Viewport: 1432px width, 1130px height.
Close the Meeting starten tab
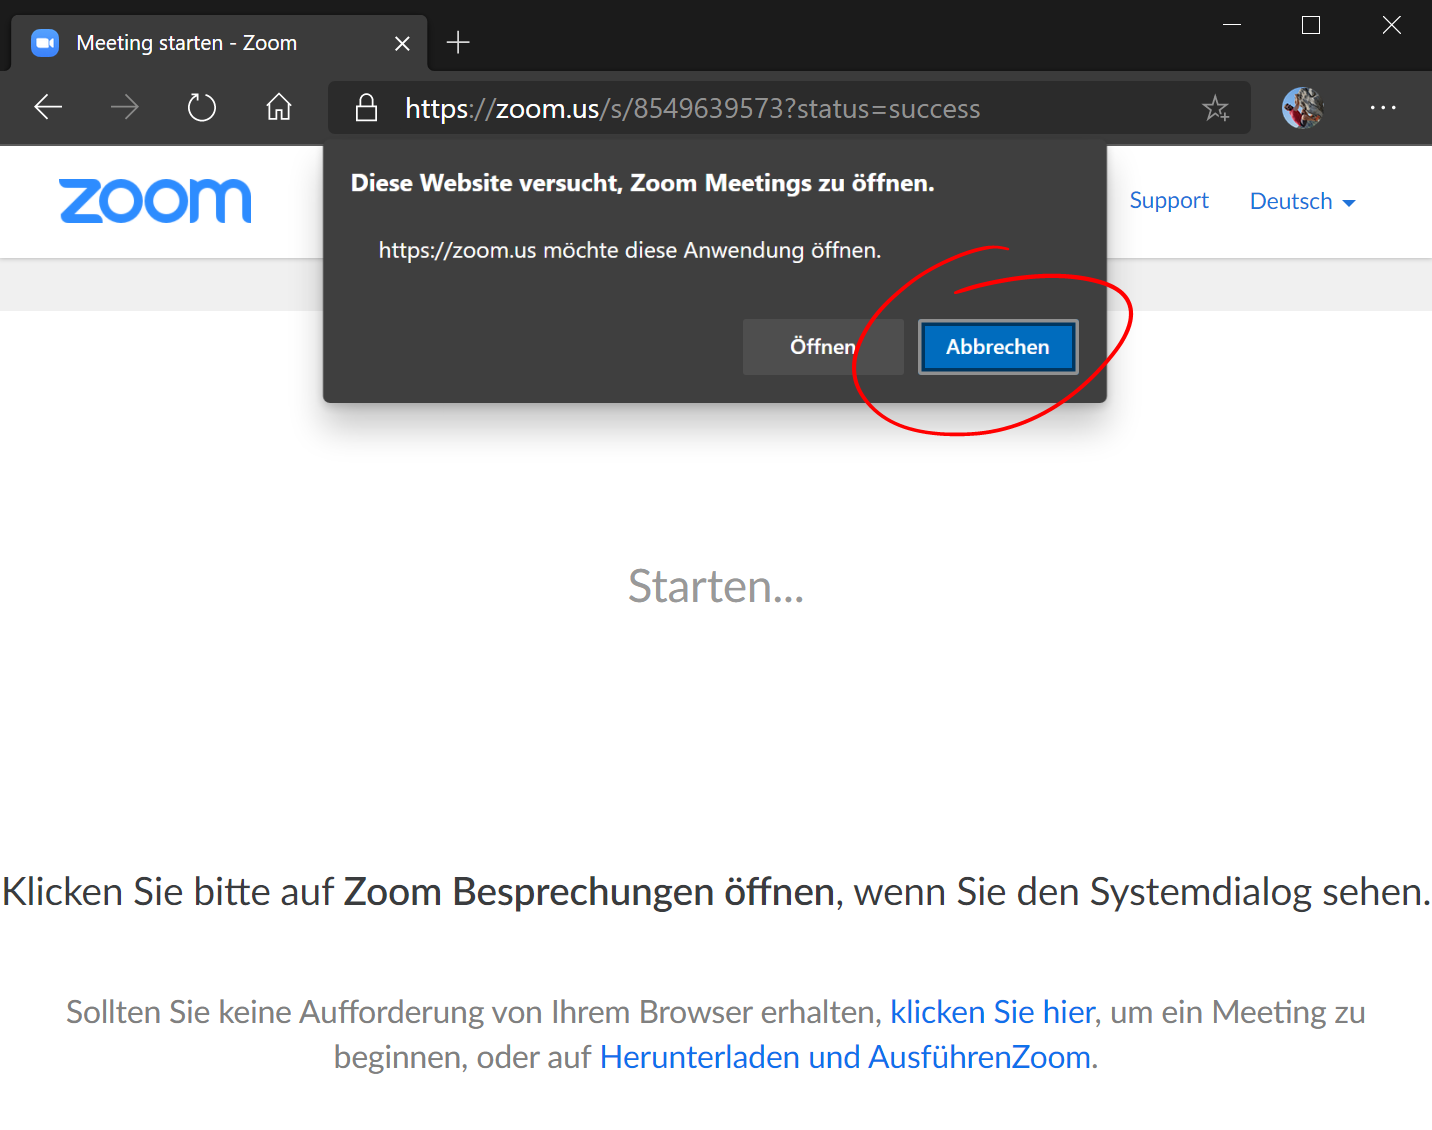click(402, 43)
